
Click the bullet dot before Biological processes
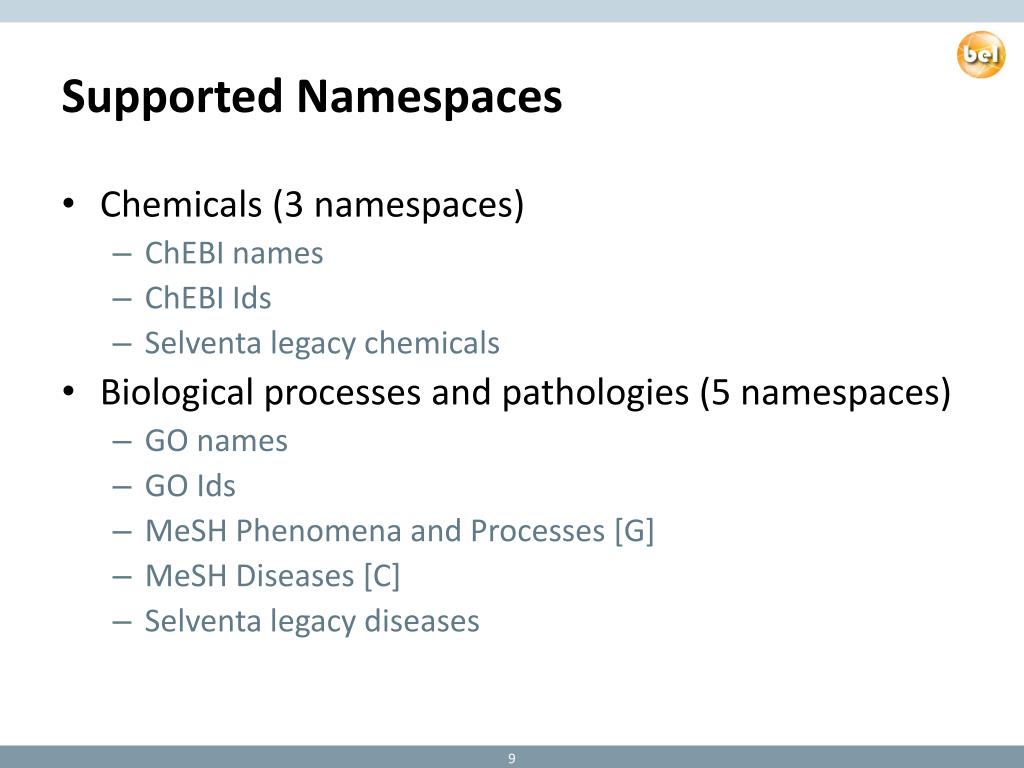(x=69, y=391)
